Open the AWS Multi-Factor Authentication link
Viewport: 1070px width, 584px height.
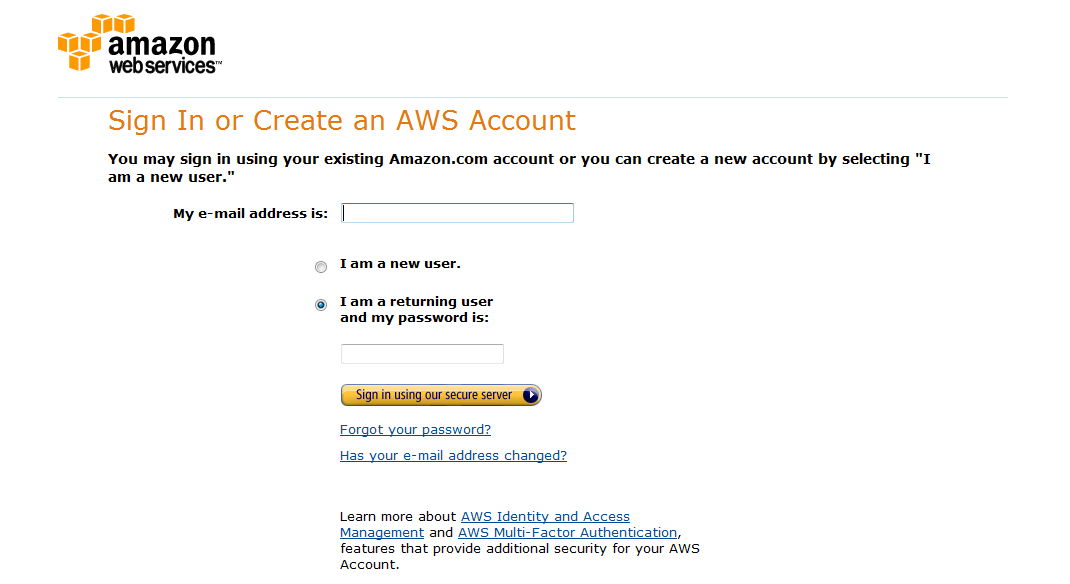(567, 532)
